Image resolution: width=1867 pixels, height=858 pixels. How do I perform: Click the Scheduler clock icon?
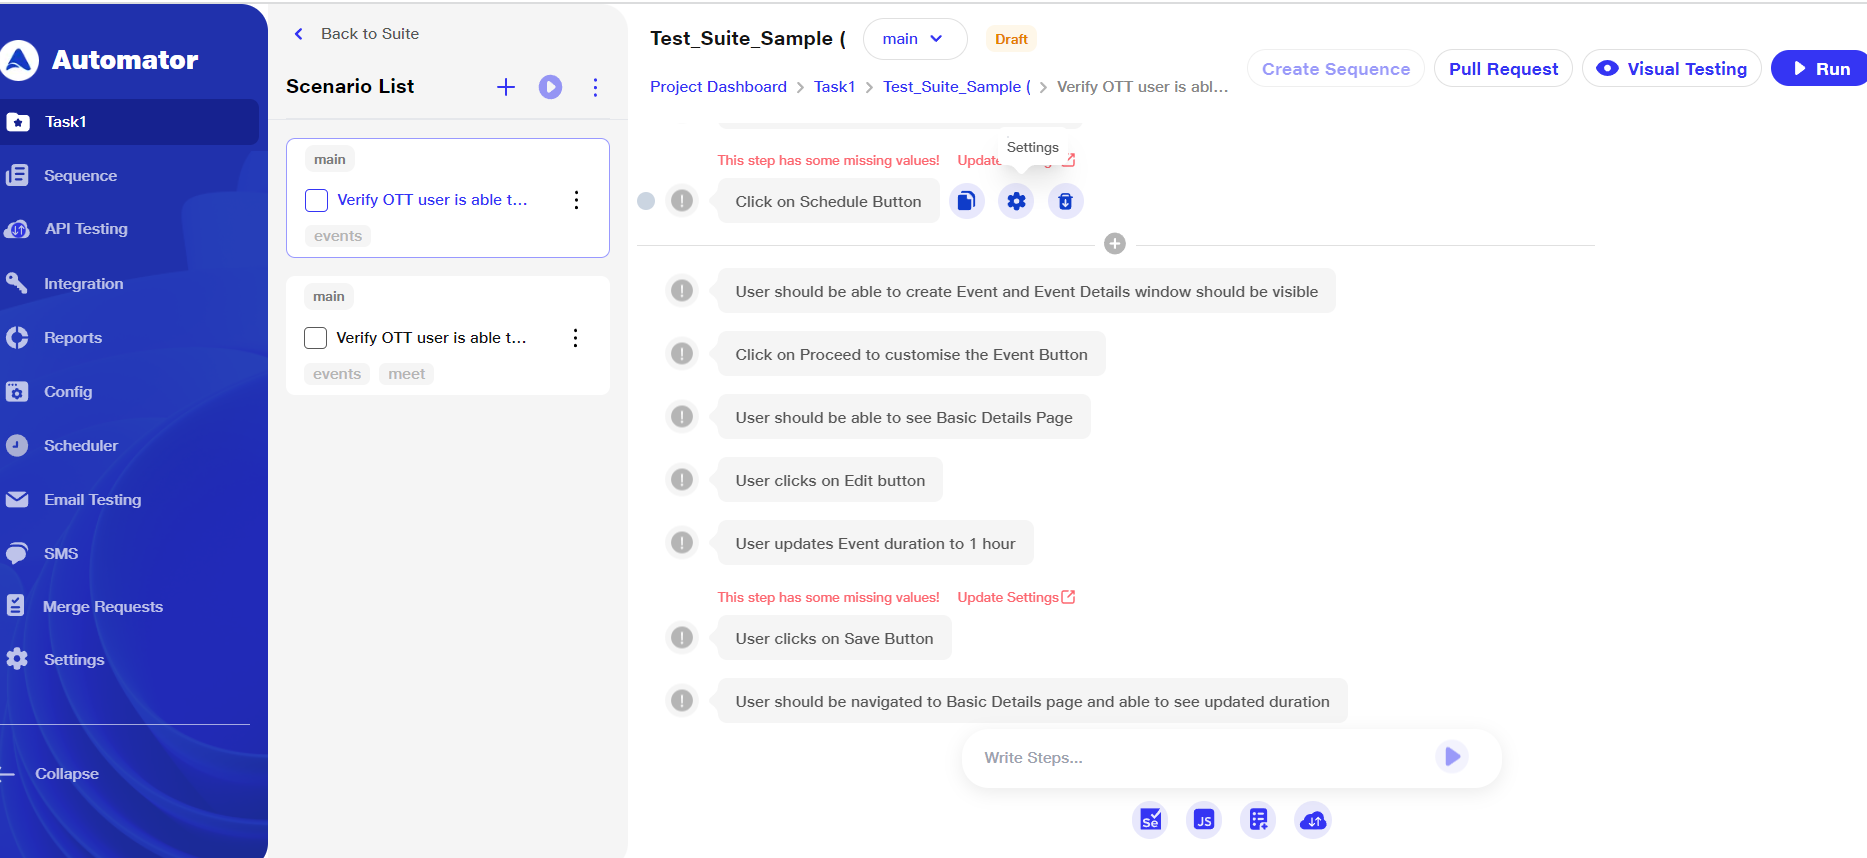17,446
